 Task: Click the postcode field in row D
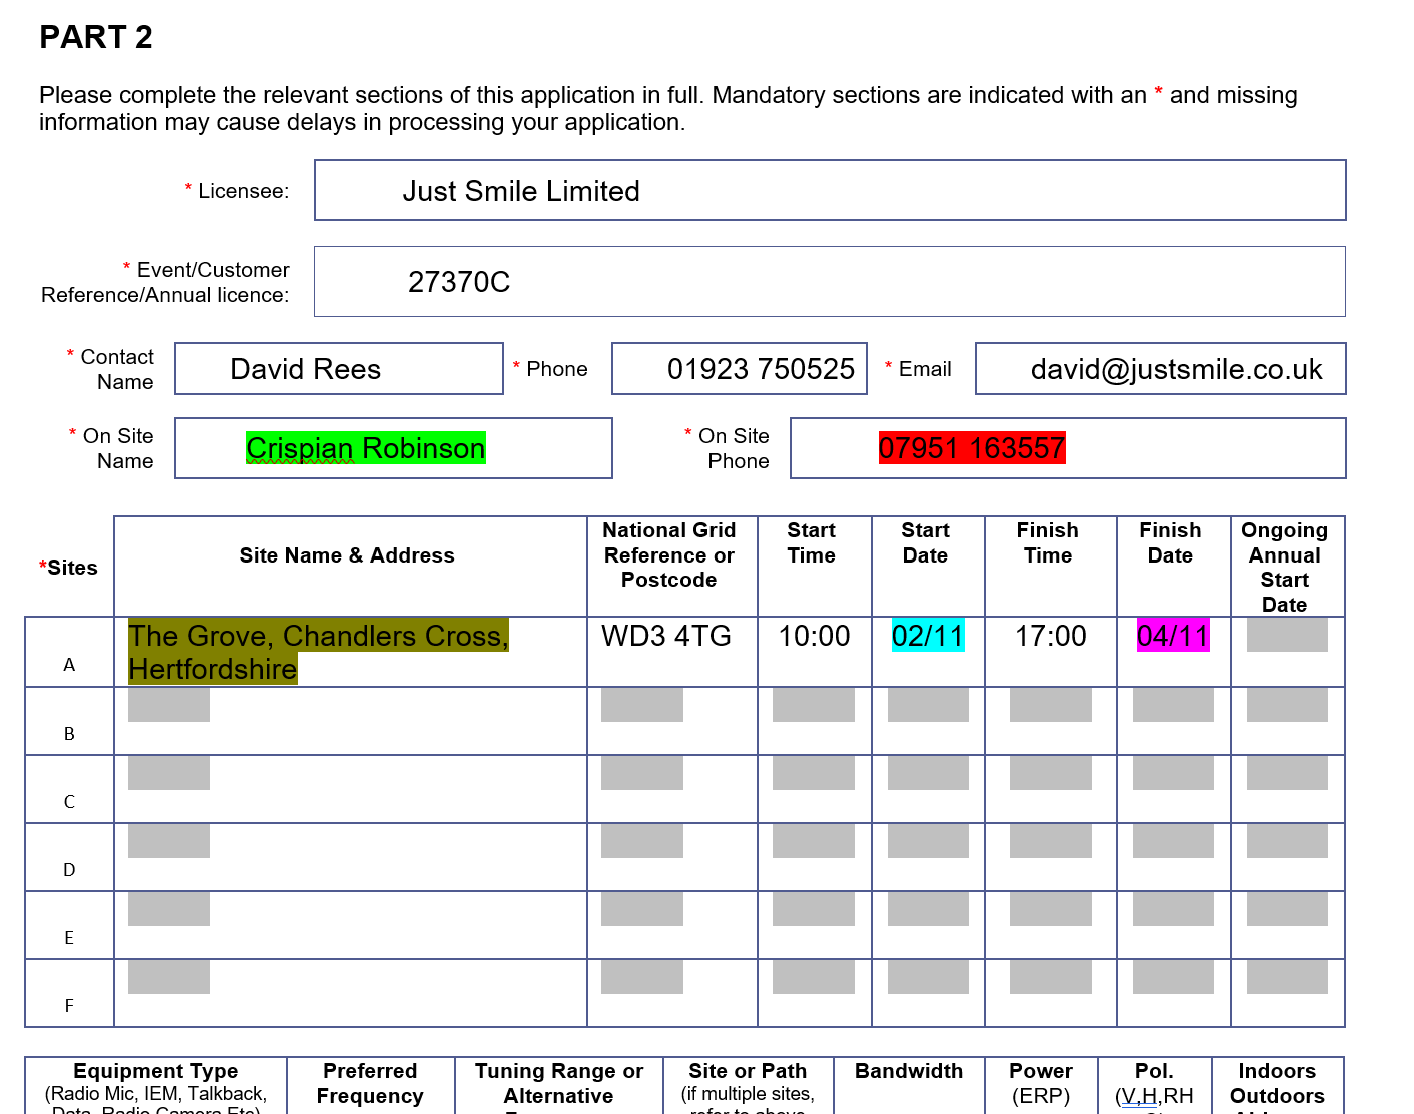coord(642,841)
